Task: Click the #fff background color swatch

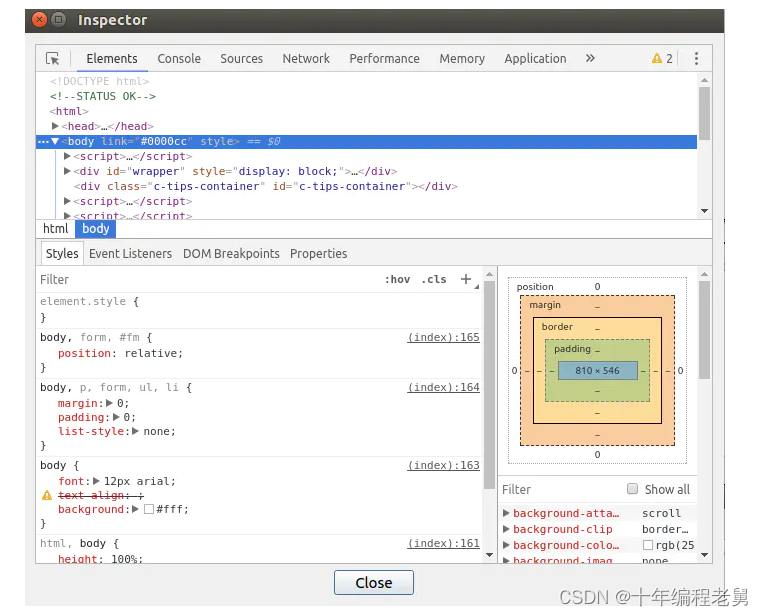Action: (149, 509)
